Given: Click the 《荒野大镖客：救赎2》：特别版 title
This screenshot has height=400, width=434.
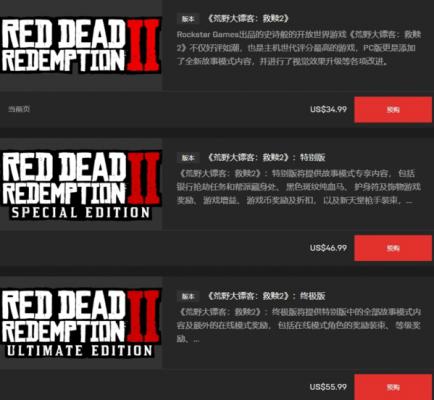Looking at the screenshot, I should click(266, 157).
